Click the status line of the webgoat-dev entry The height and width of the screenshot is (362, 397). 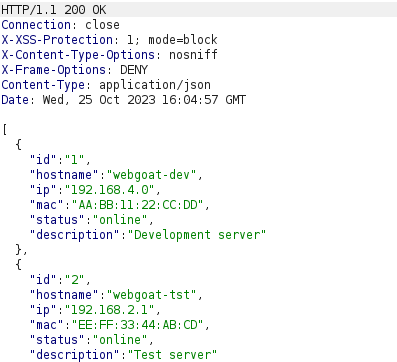[x=92, y=220]
